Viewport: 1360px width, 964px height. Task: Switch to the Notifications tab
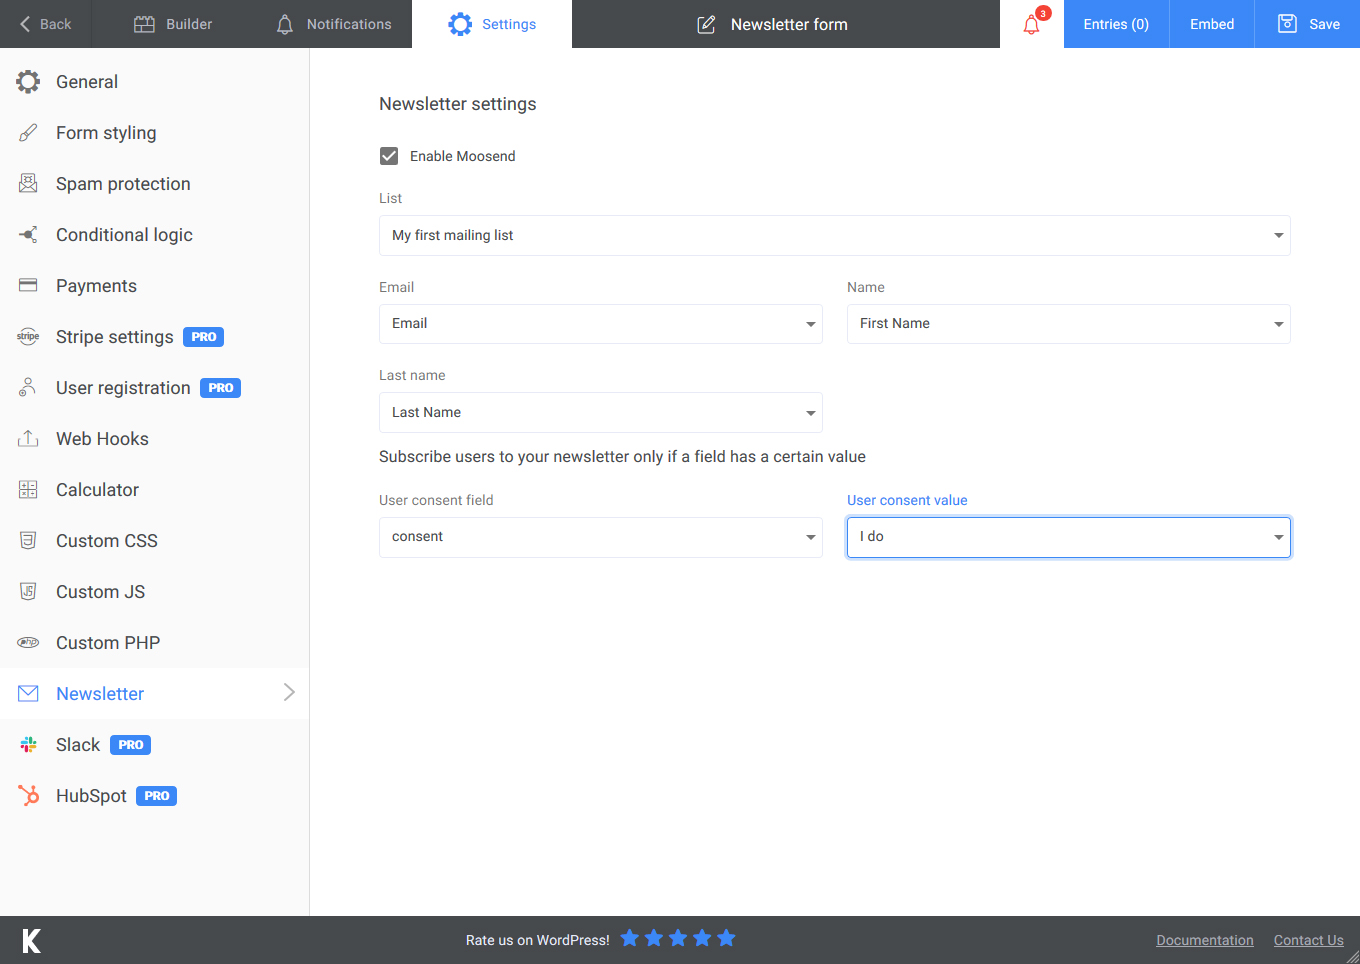[x=334, y=24]
